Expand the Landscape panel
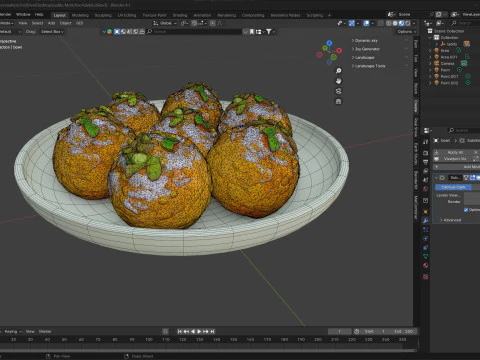This screenshot has height=360, width=480. point(363,58)
